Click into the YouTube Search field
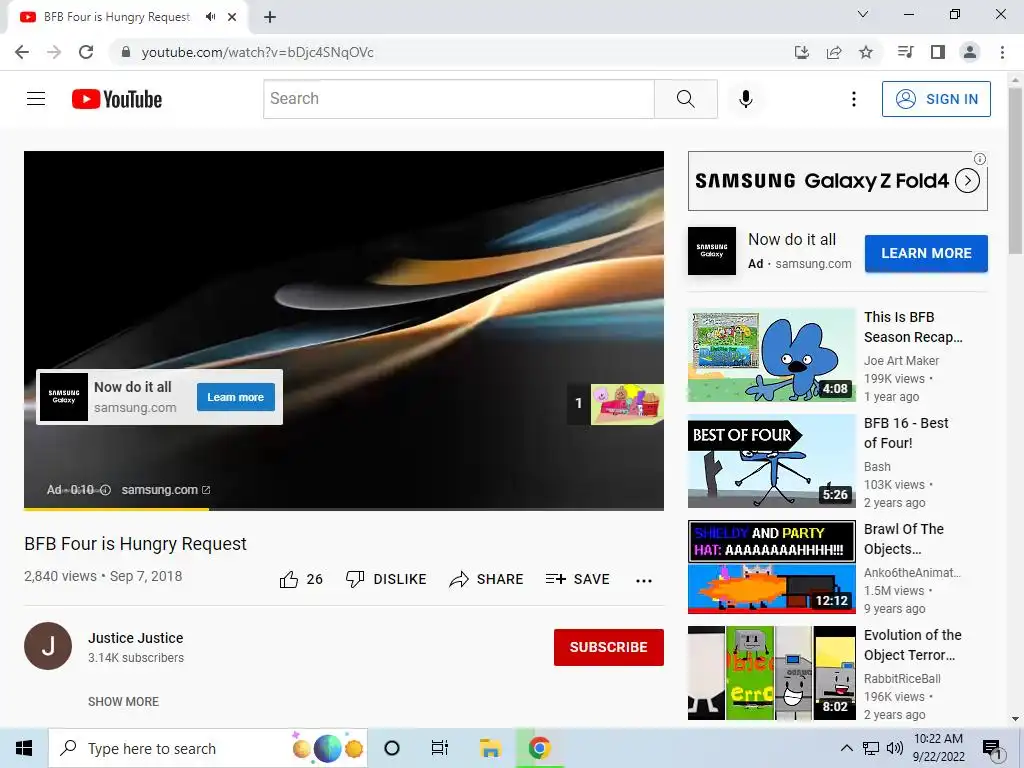Screen dimensions: 1024x768 (458, 99)
